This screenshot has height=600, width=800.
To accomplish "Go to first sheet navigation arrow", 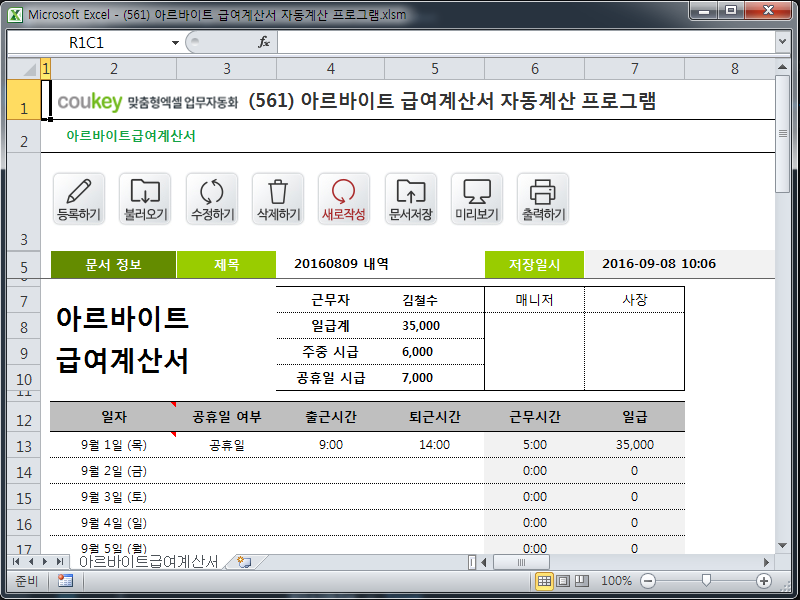I will (x=16, y=562).
